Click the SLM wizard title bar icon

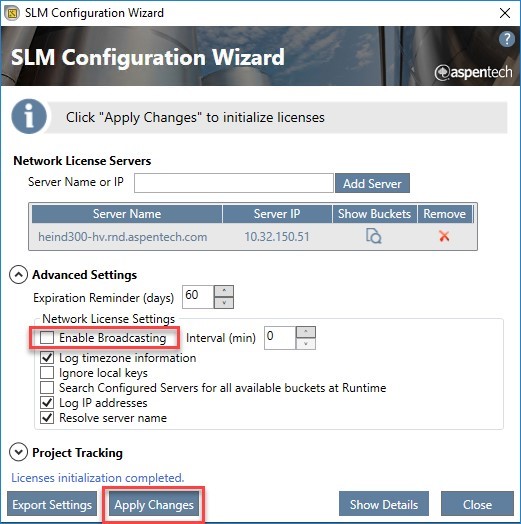pos(12,13)
